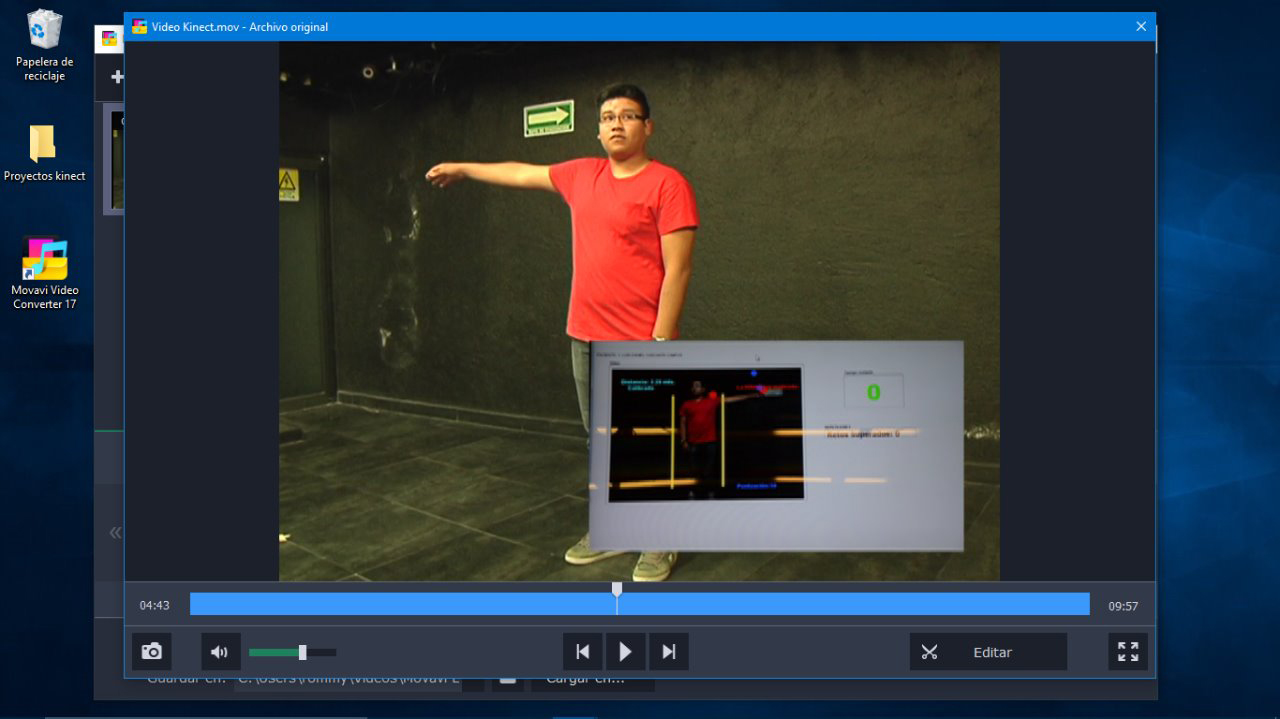Click the Movavi icon in the preview title bar

[139, 27]
